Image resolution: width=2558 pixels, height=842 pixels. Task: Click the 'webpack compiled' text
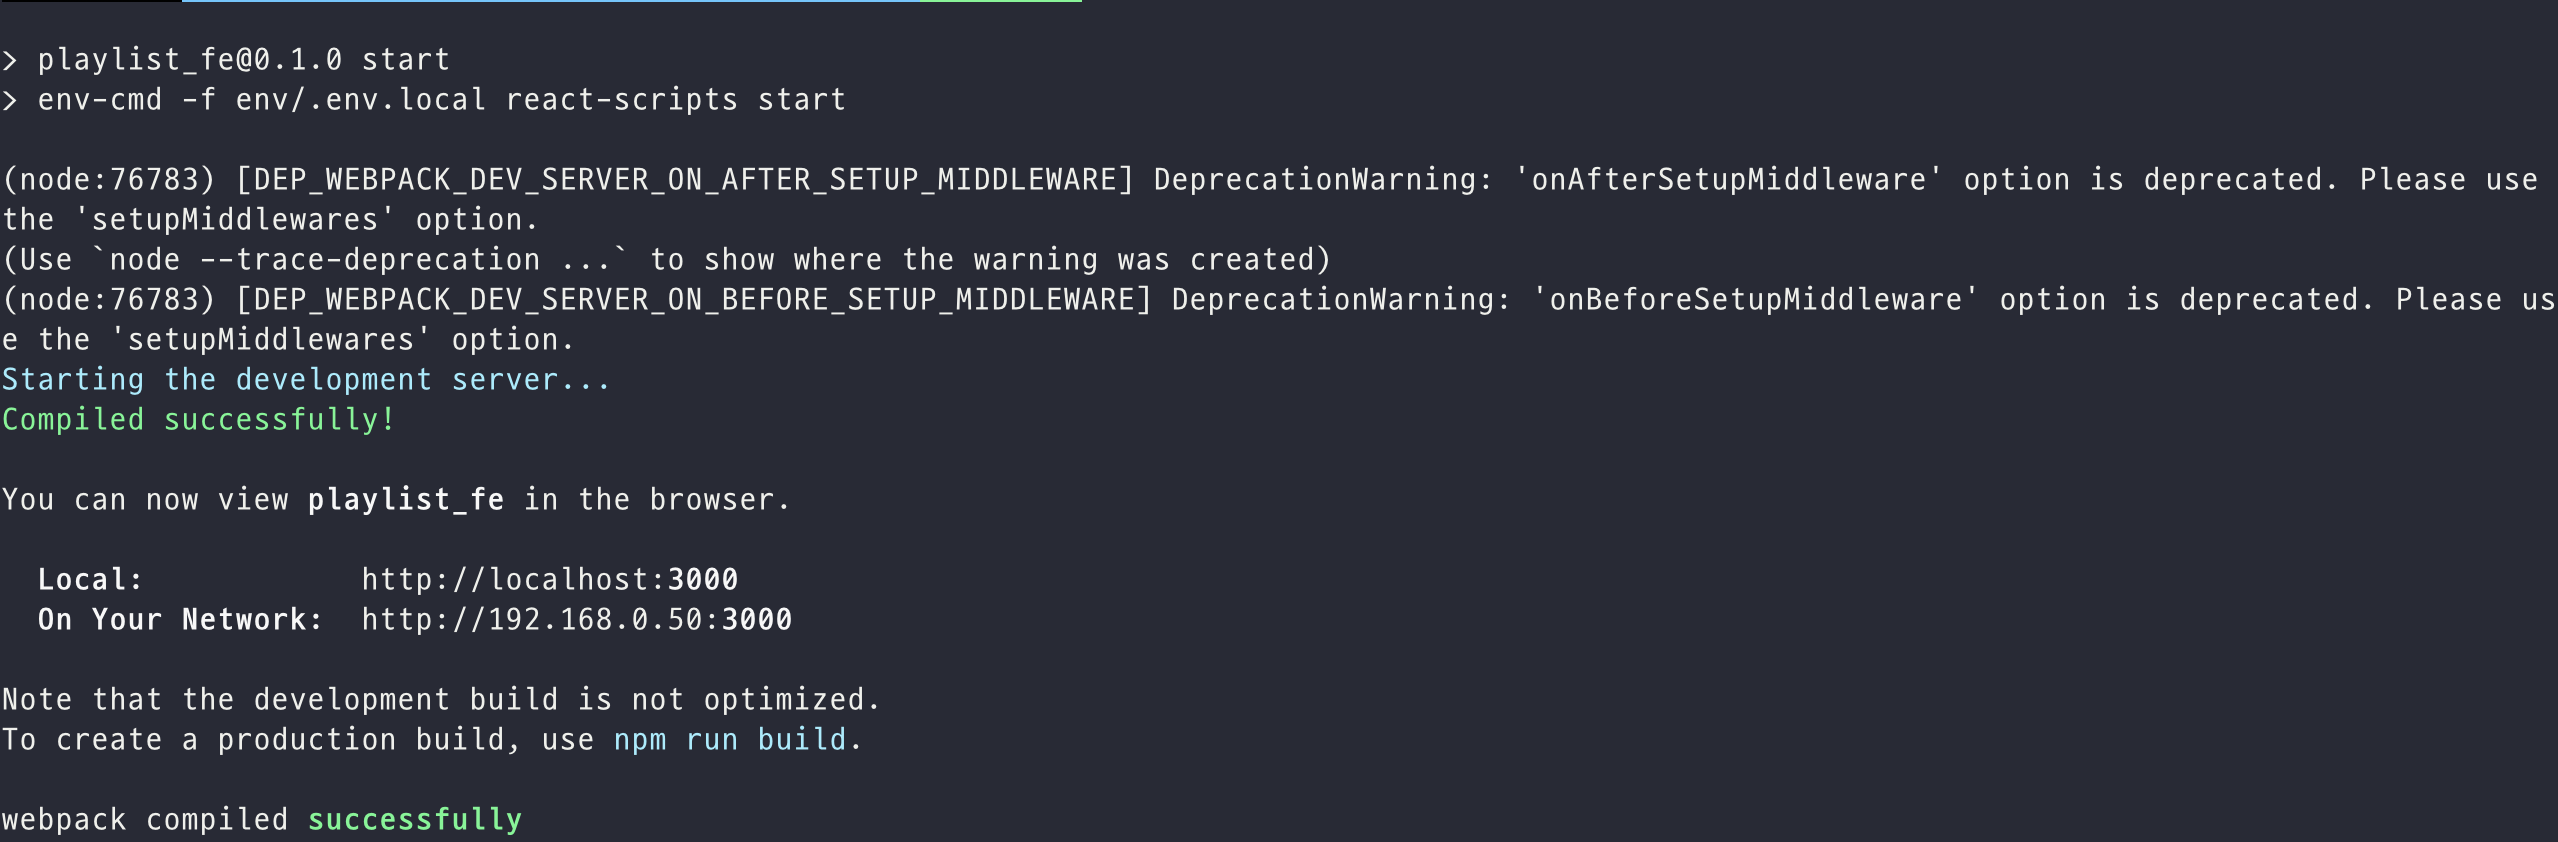(145, 820)
